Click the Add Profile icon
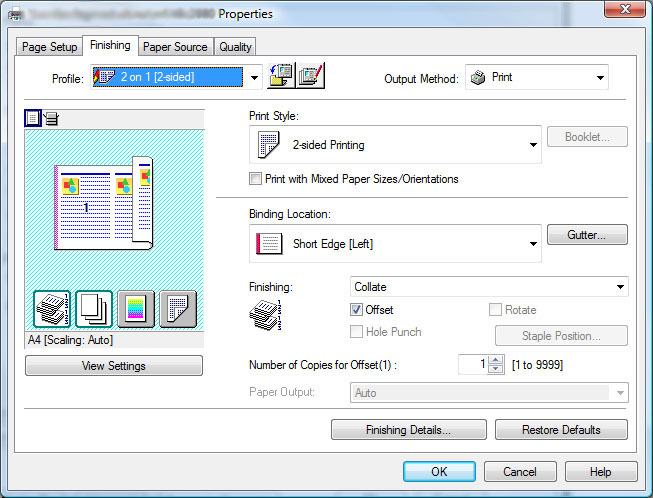The height and width of the screenshot is (498, 653). pyautogui.click(x=281, y=75)
